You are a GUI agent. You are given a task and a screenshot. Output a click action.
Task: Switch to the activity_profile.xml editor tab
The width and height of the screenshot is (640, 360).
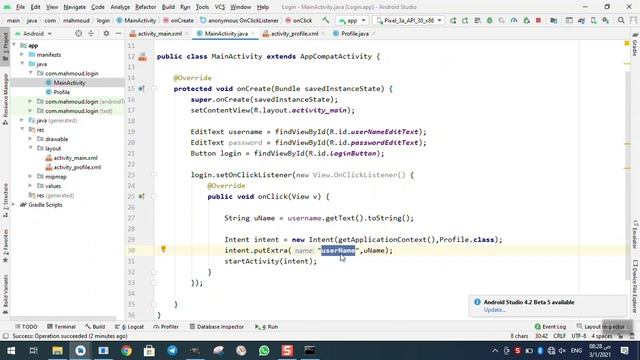click(293, 33)
